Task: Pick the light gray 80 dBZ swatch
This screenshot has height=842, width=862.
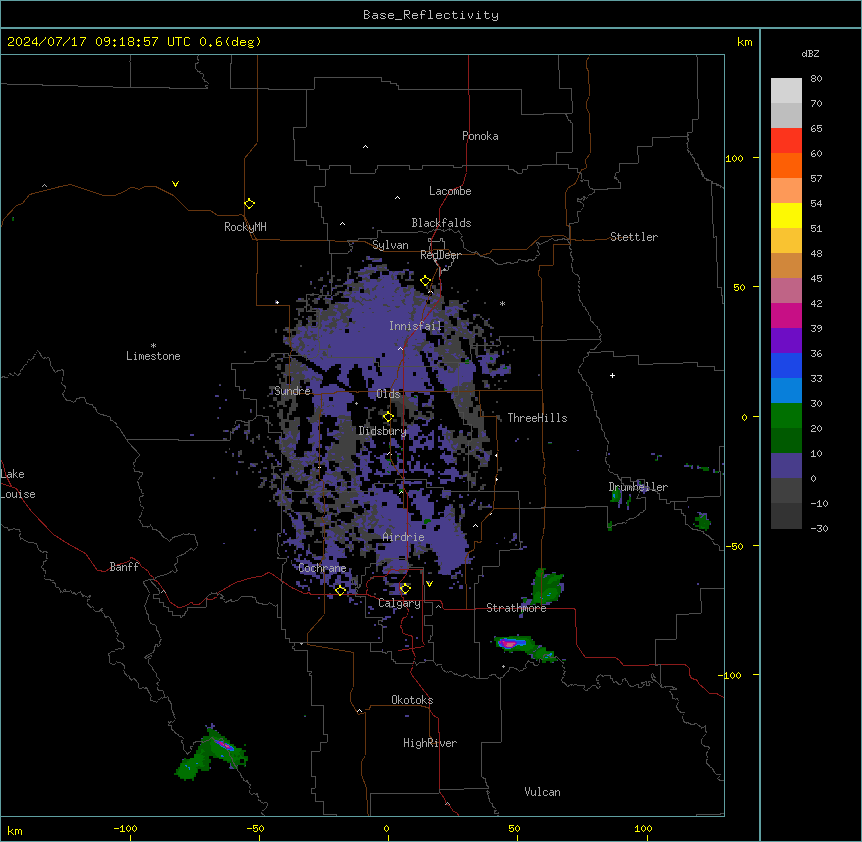Action: tap(786, 91)
